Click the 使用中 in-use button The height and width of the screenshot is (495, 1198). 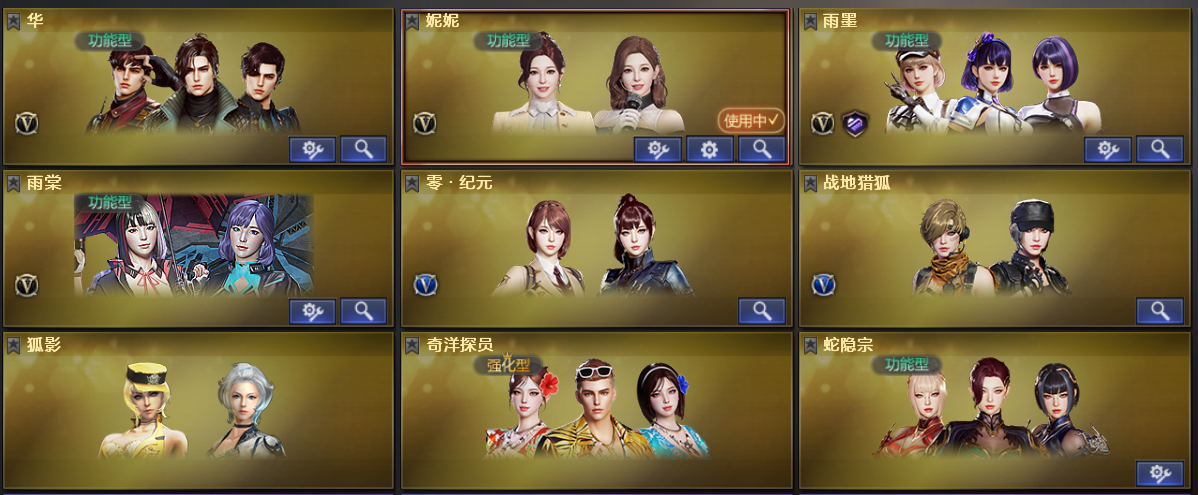coord(751,120)
